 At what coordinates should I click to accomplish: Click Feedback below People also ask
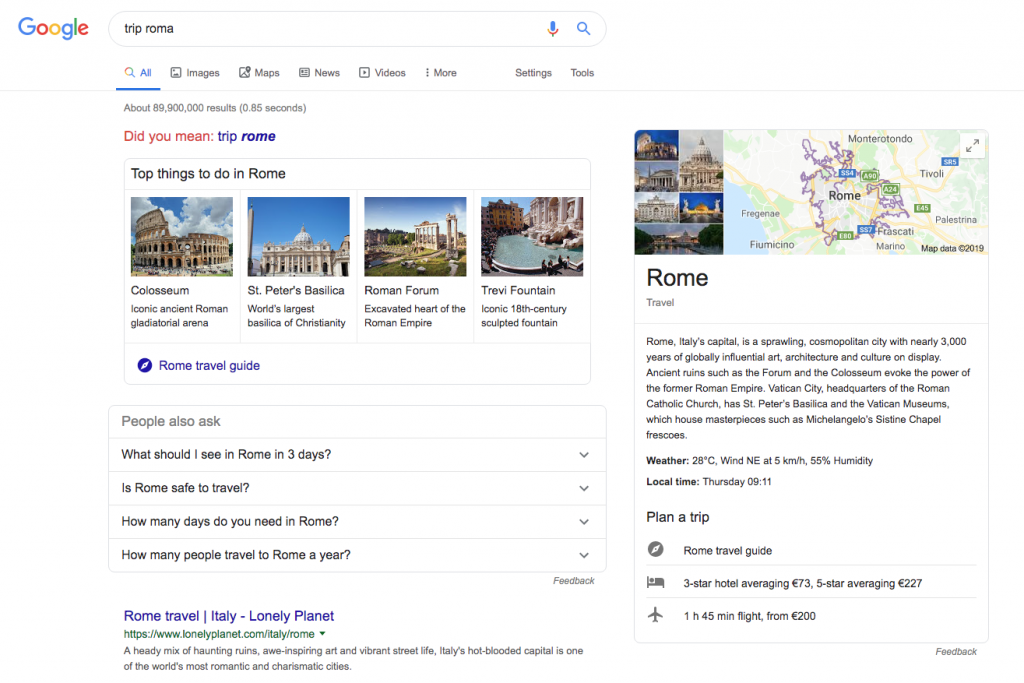pos(573,580)
